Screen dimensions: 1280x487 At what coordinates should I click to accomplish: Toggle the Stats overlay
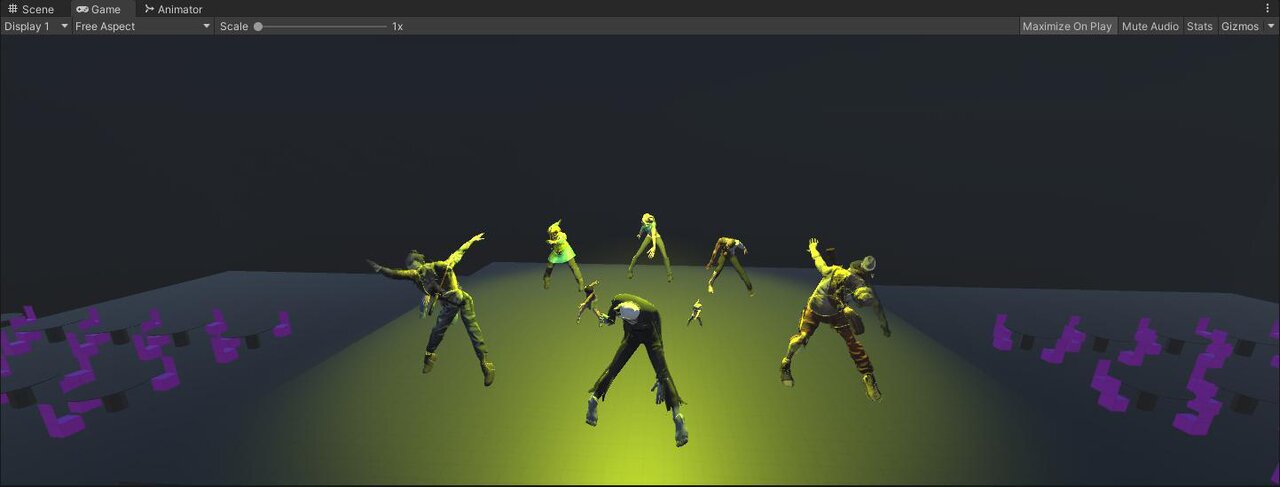pos(1199,26)
